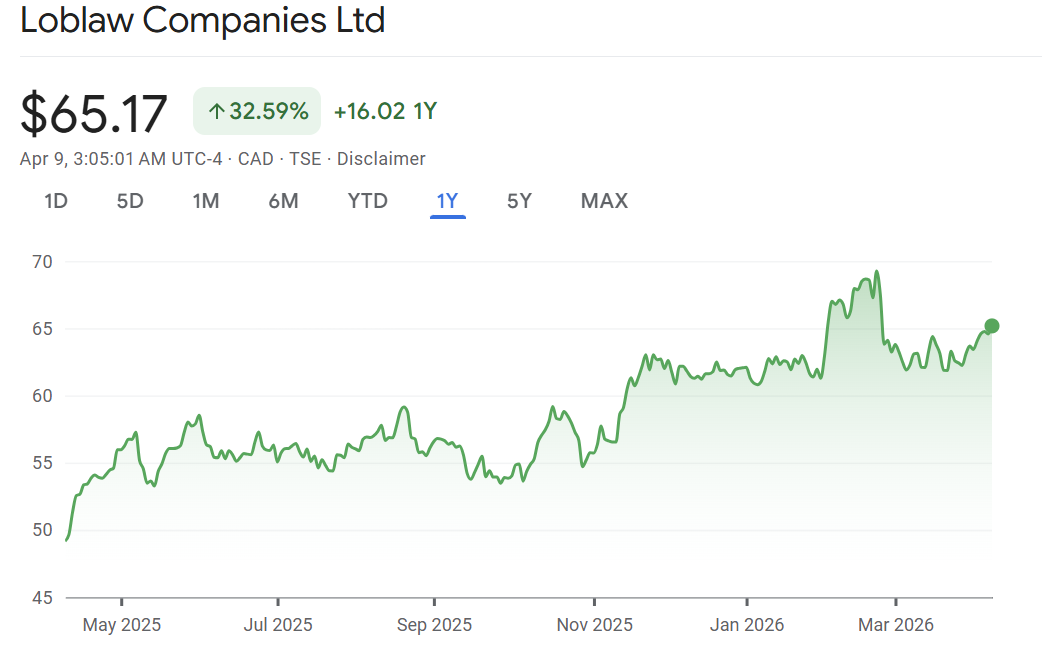Click the green current-price dot on chart
1042x646 pixels.
pyautogui.click(x=992, y=326)
